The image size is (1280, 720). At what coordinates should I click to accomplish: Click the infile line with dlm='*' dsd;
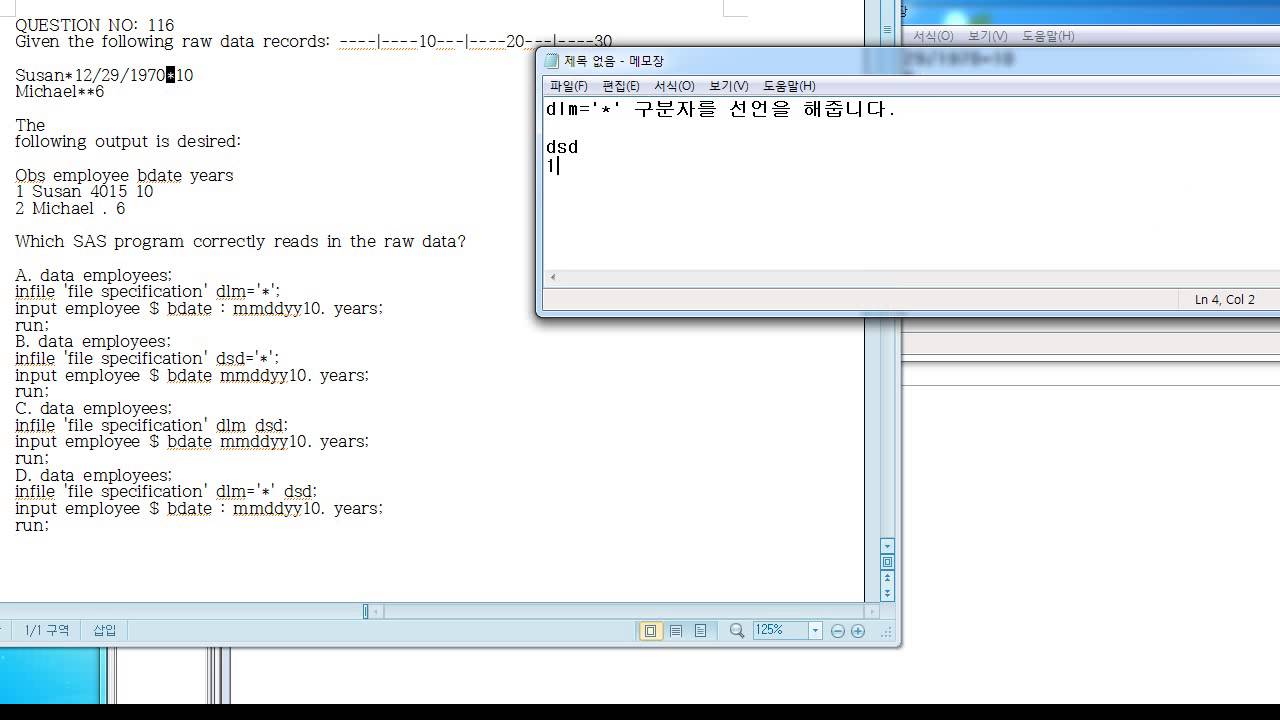(x=166, y=492)
